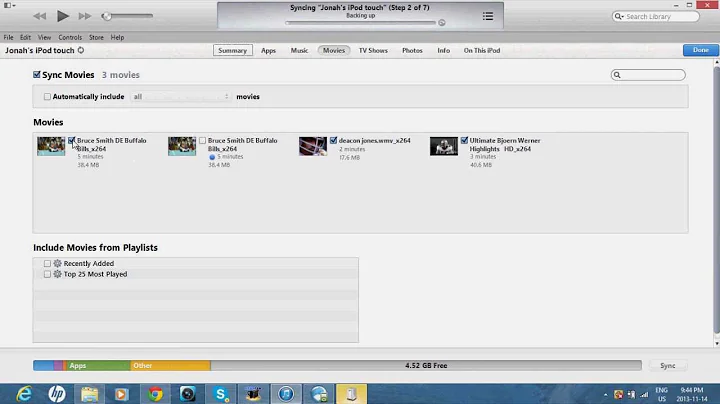Adjust the volume slider
The width and height of the screenshot is (720, 404).
127,16
